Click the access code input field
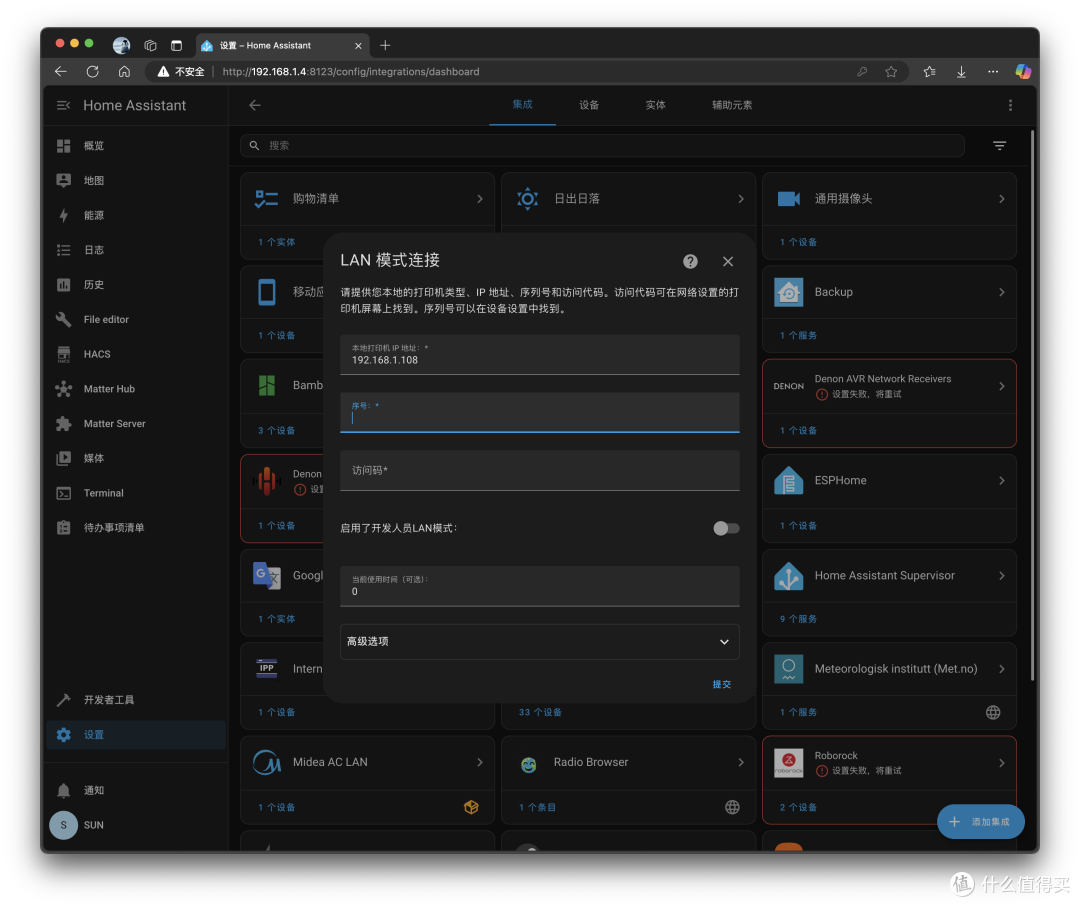This screenshot has width=1080, height=907. point(539,470)
